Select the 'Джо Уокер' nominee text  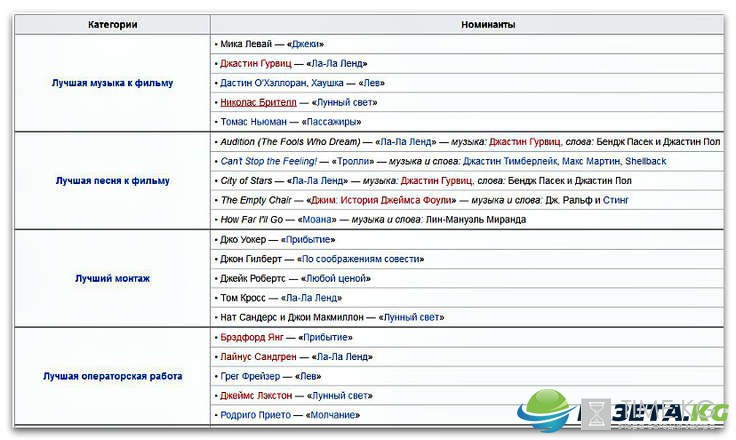243,240
